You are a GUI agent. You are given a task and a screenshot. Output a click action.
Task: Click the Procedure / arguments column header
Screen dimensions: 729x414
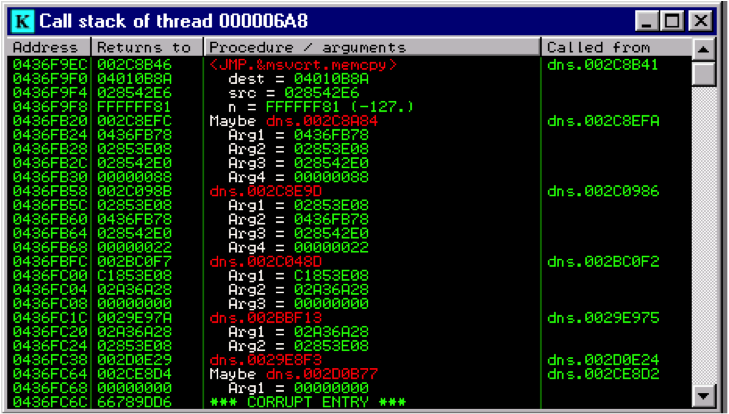pyautogui.click(x=372, y=47)
